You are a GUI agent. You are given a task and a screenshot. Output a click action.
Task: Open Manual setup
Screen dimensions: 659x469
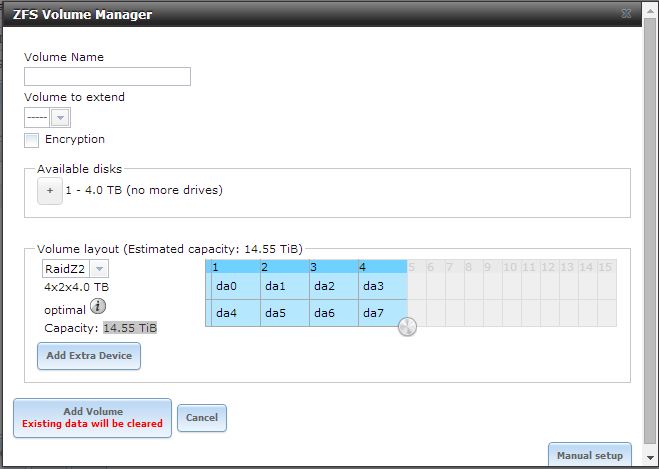pyautogui.click(x=590, y=455)
